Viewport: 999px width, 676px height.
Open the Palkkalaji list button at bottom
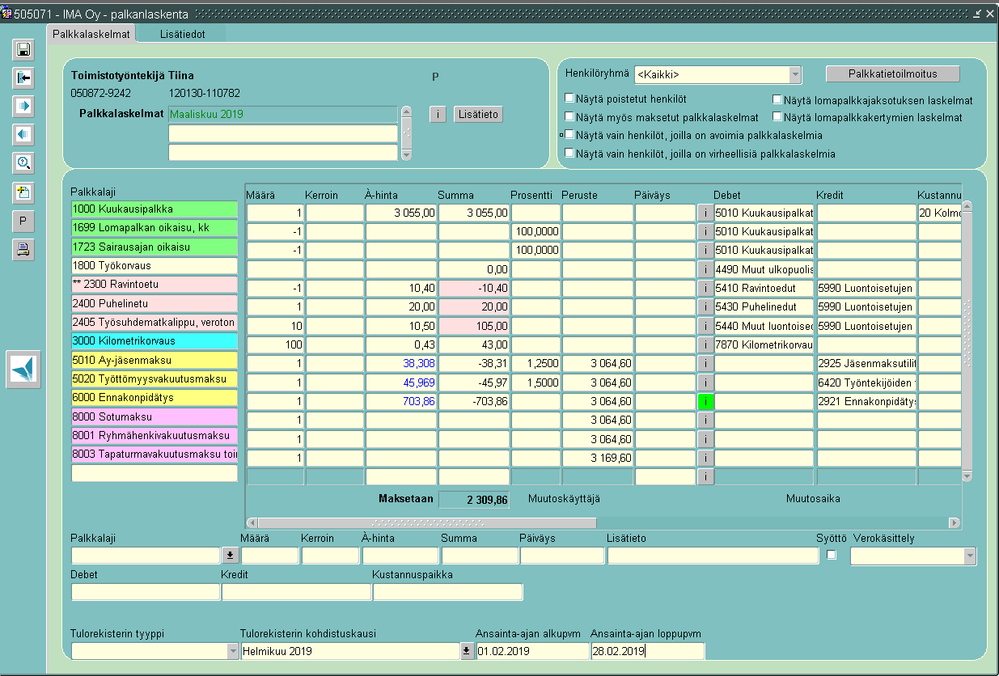pyautogui.click(x=230, y=556)
